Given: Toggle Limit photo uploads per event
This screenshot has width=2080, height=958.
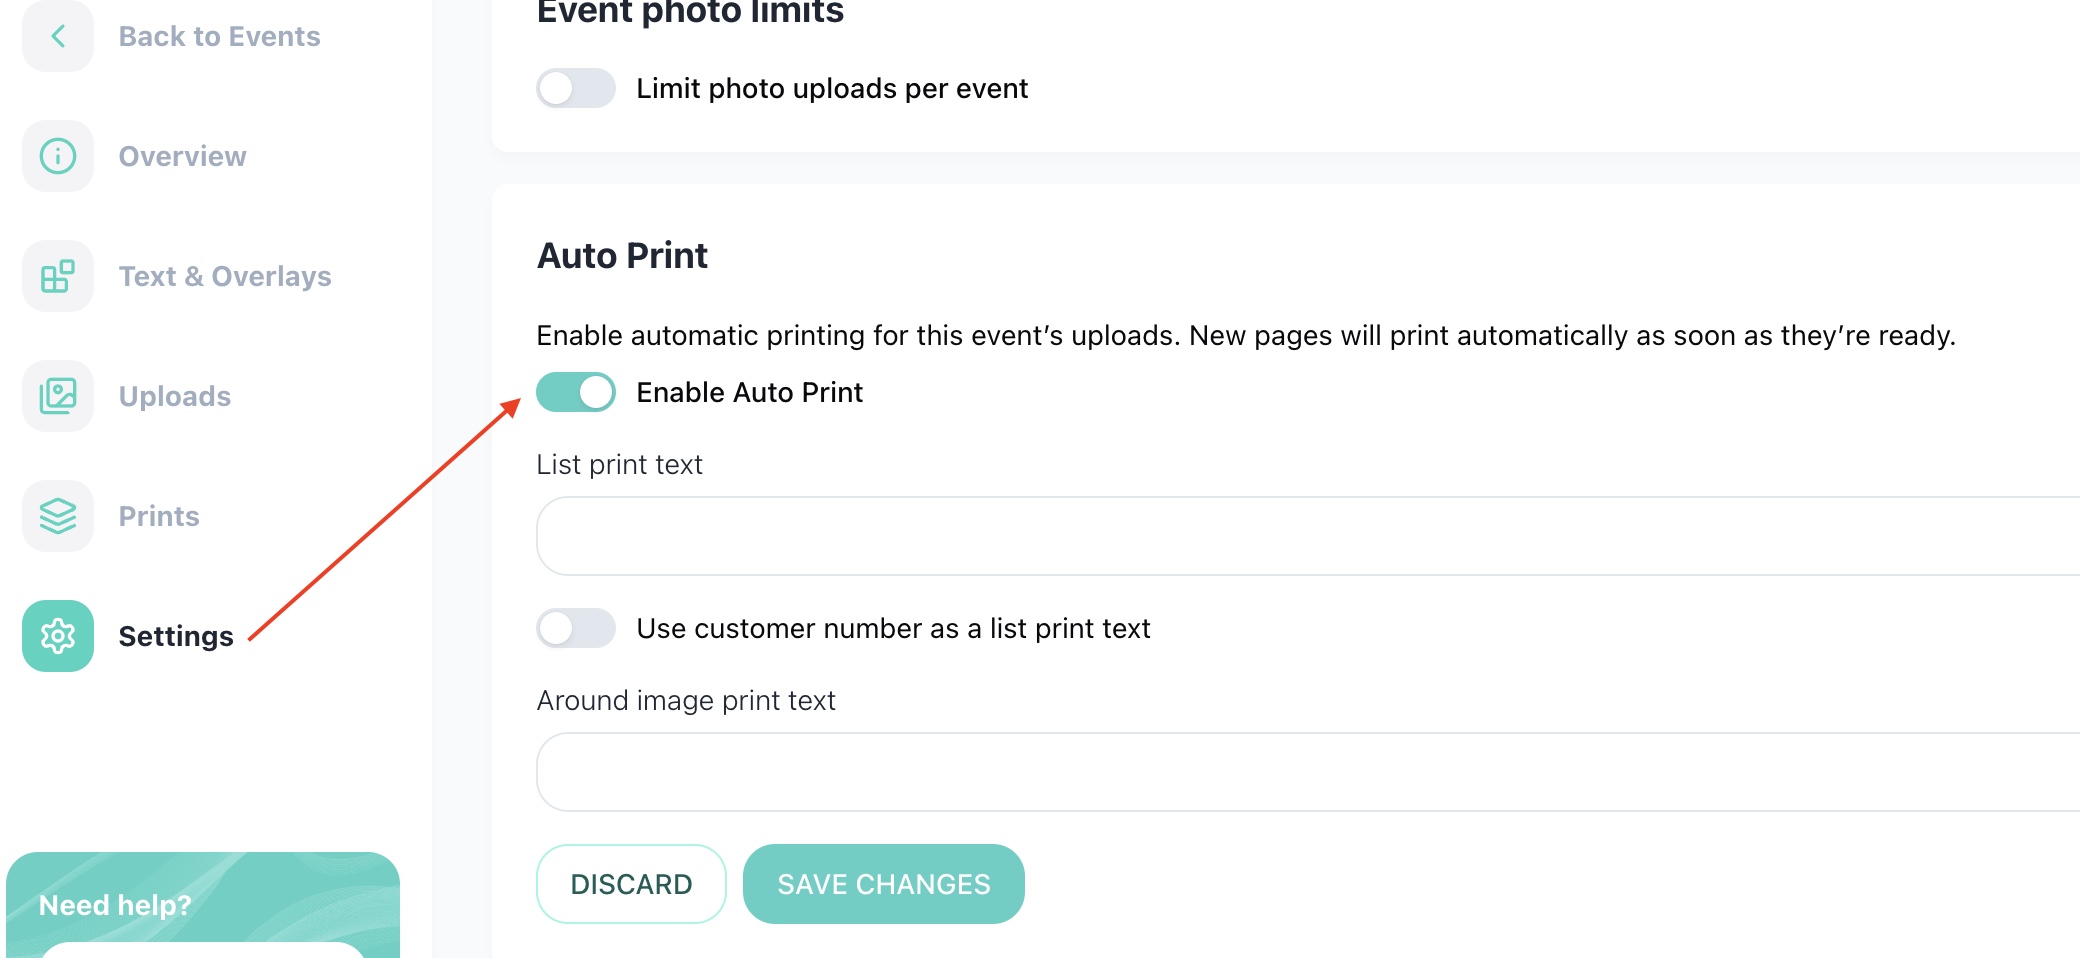Looking at the screenshot, I should tap(576, 88).
